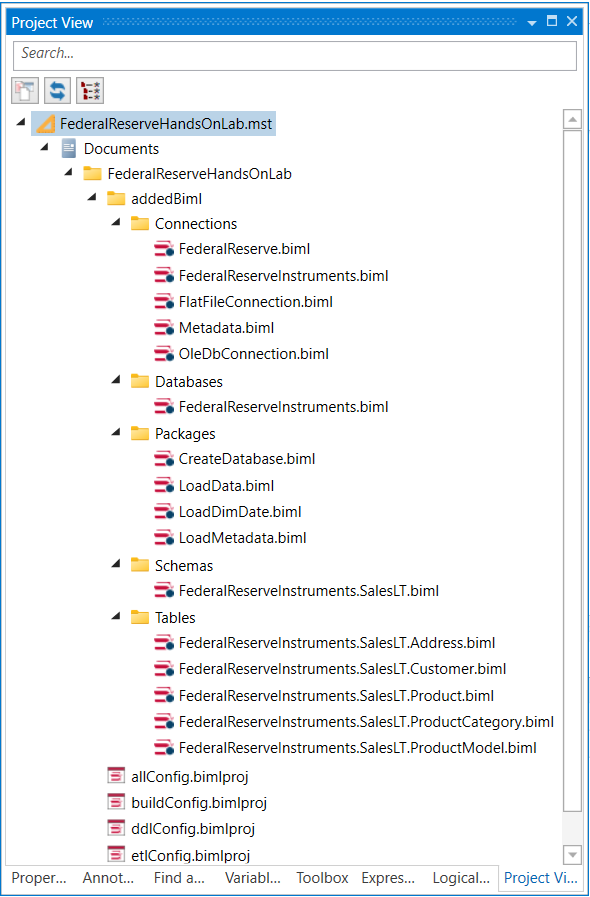Click the Documents node icon
Viewport: 590px width, 897px height.
click(67, 148)
